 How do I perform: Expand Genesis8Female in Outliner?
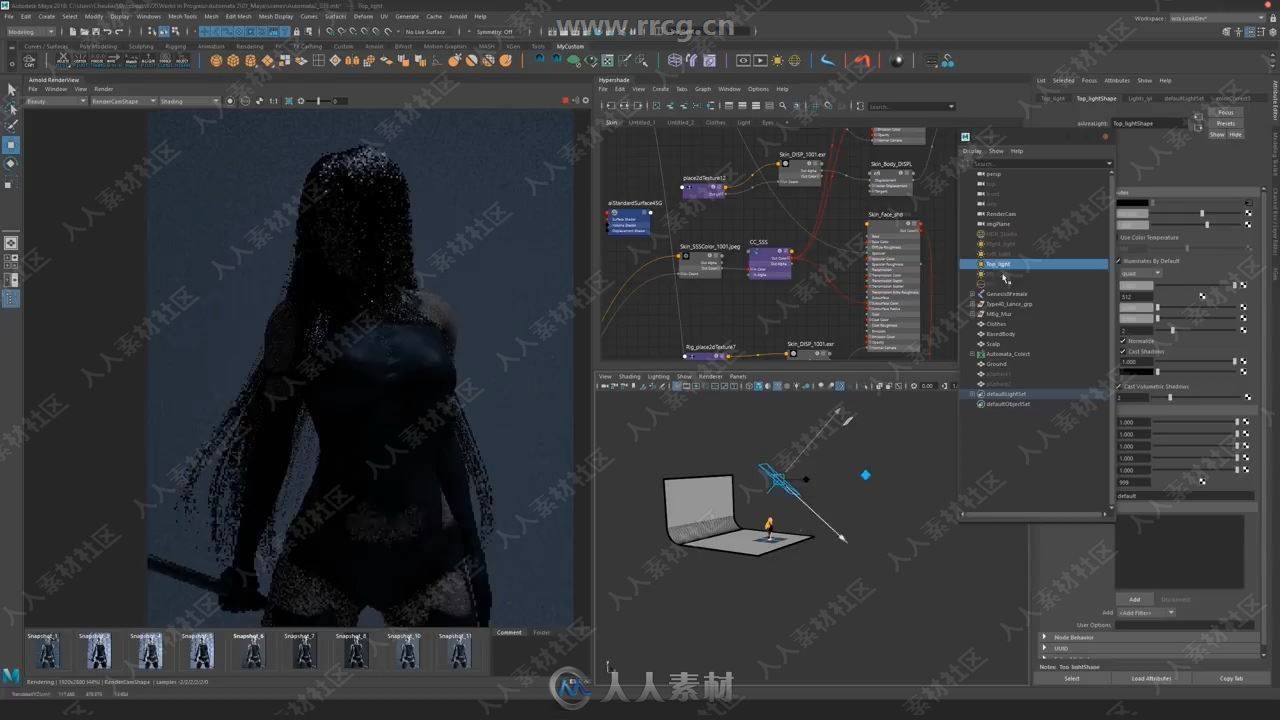click(972, 294)
